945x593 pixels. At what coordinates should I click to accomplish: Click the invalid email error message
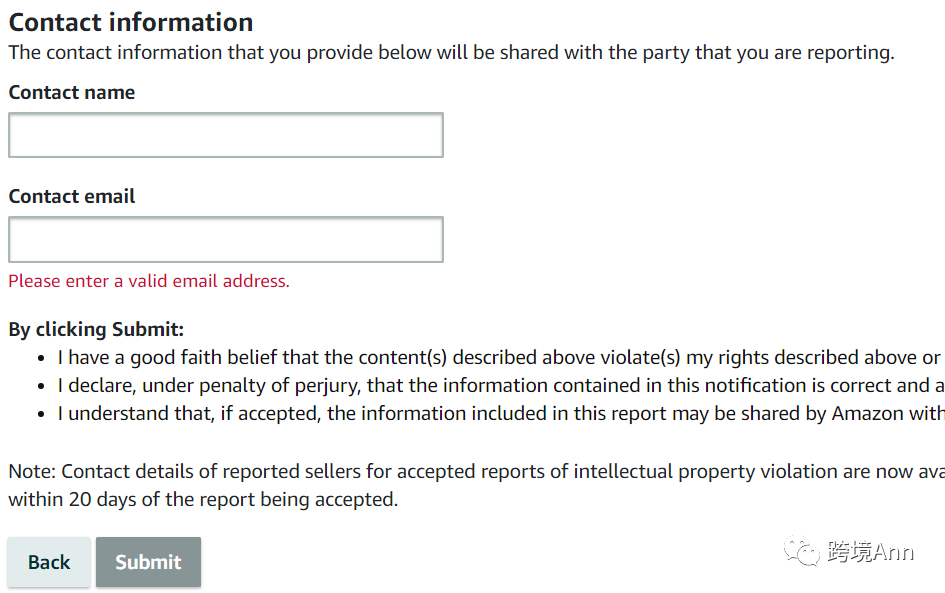tap(149, 281)
